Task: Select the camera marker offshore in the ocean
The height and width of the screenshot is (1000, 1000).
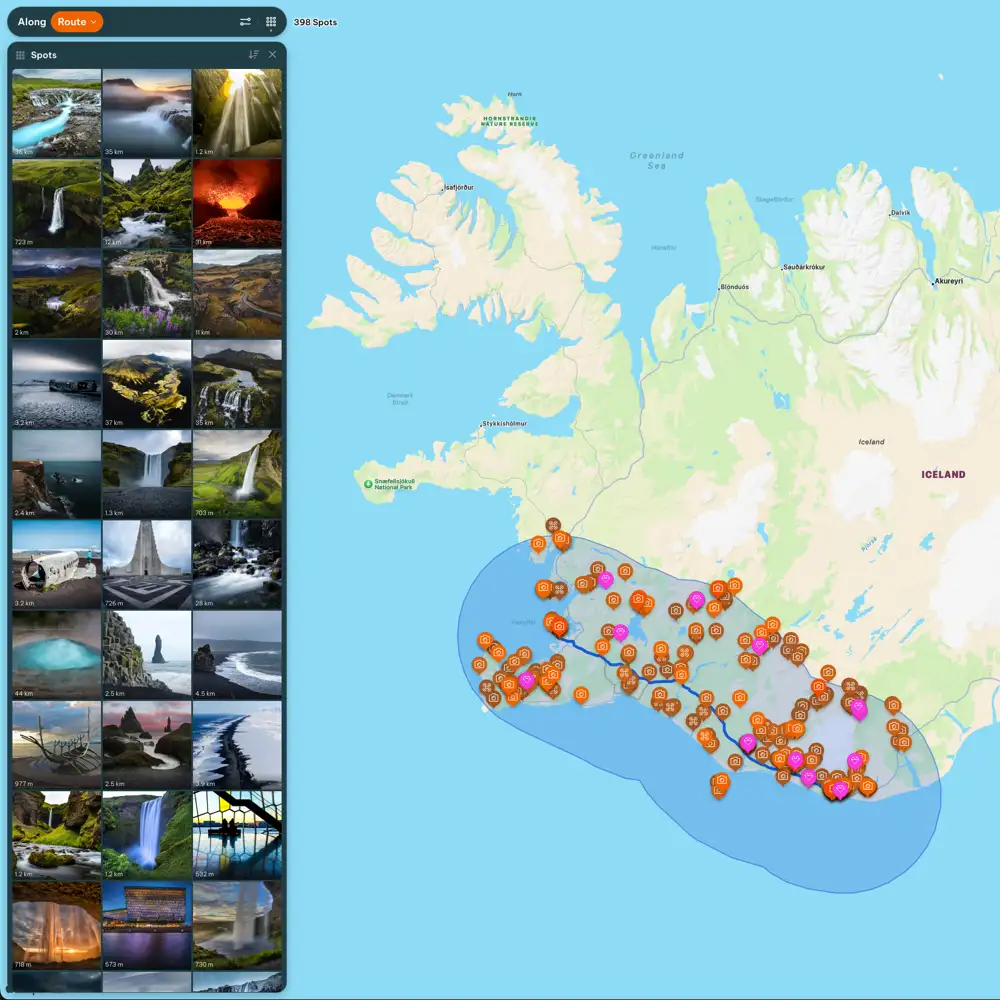Action: pos(721,781)
